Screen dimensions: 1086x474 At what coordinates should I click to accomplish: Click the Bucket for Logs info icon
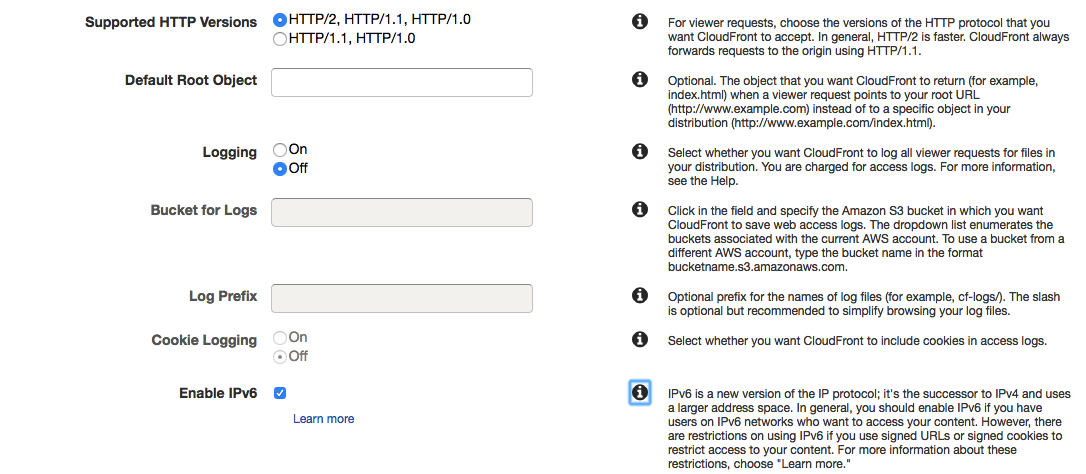(x=640, y=209)
